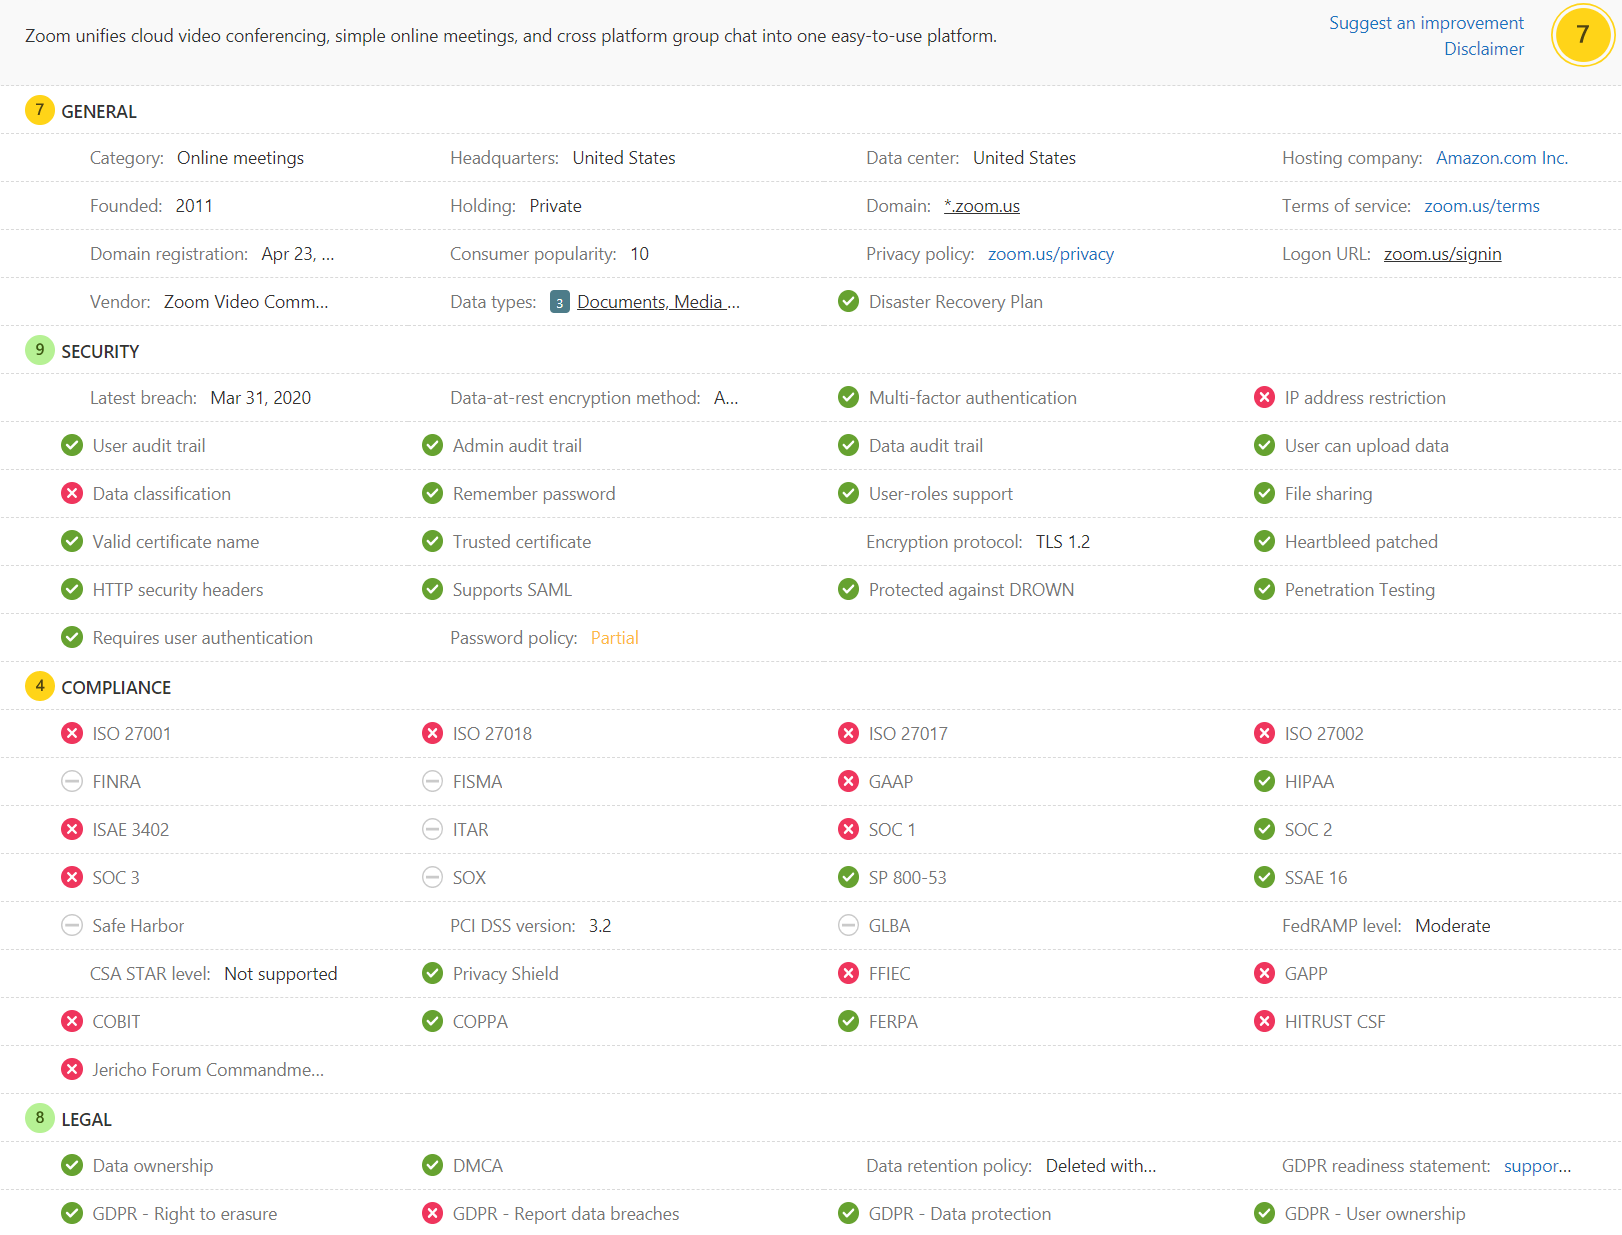Click the Multi-factor authentication check icon

848,397
